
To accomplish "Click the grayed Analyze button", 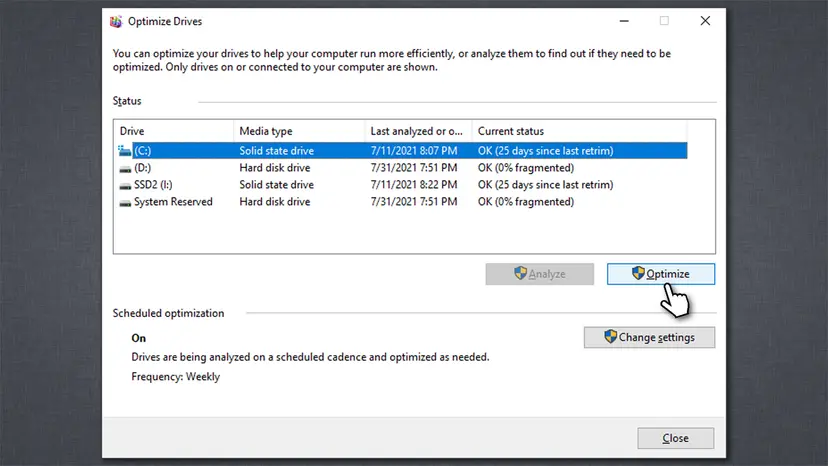I will coord(540,274).
